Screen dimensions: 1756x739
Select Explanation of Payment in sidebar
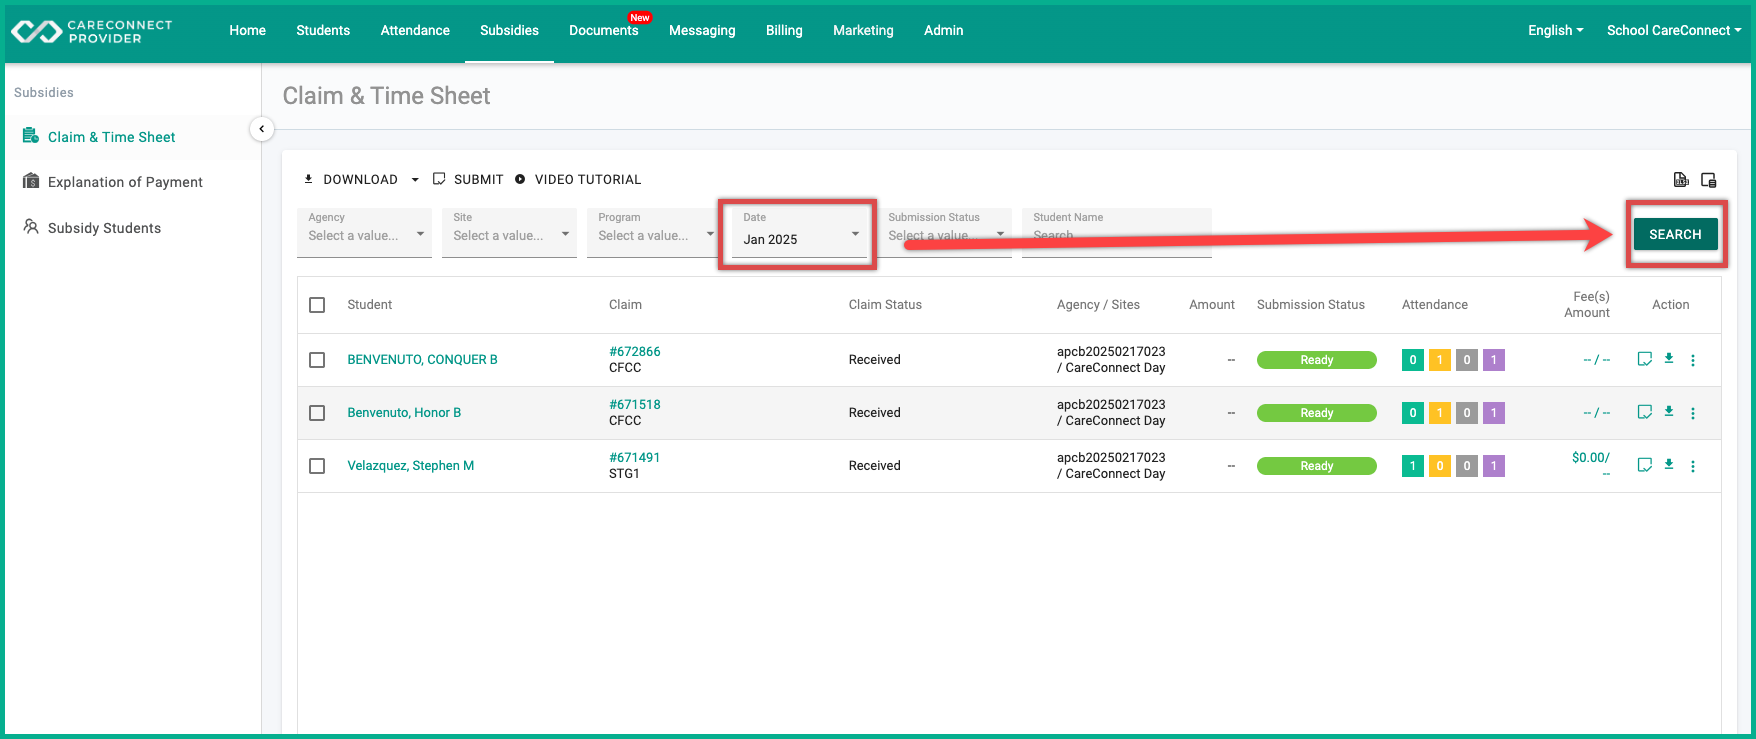[x=125, y=182]
